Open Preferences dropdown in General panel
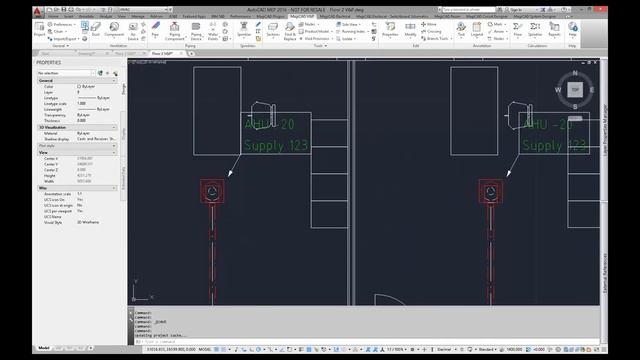The image size is (640, 360). pos(62,24)
